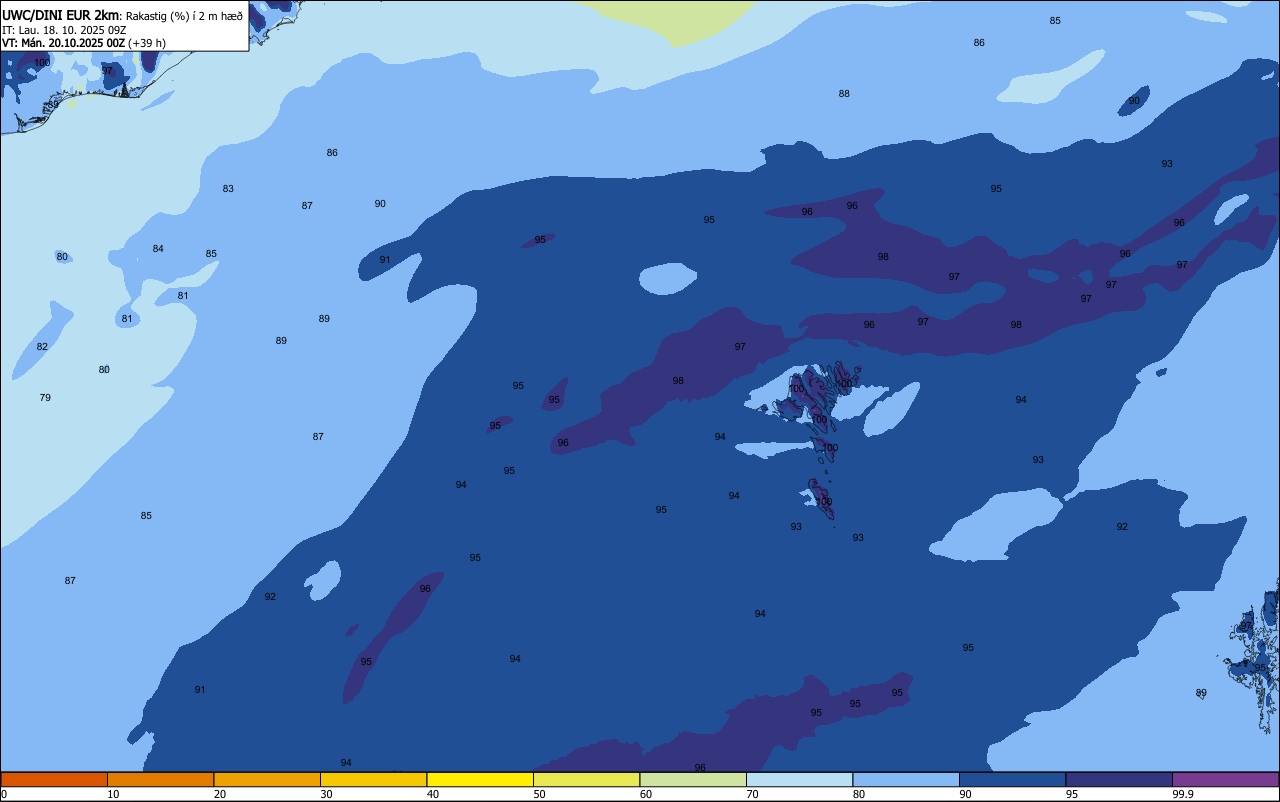This screenshot has width=1280, height=802.
Task: Click the 'VT: Mán. 20.10.2025 00Z (+39 h)' line
Action: point(84,43)
